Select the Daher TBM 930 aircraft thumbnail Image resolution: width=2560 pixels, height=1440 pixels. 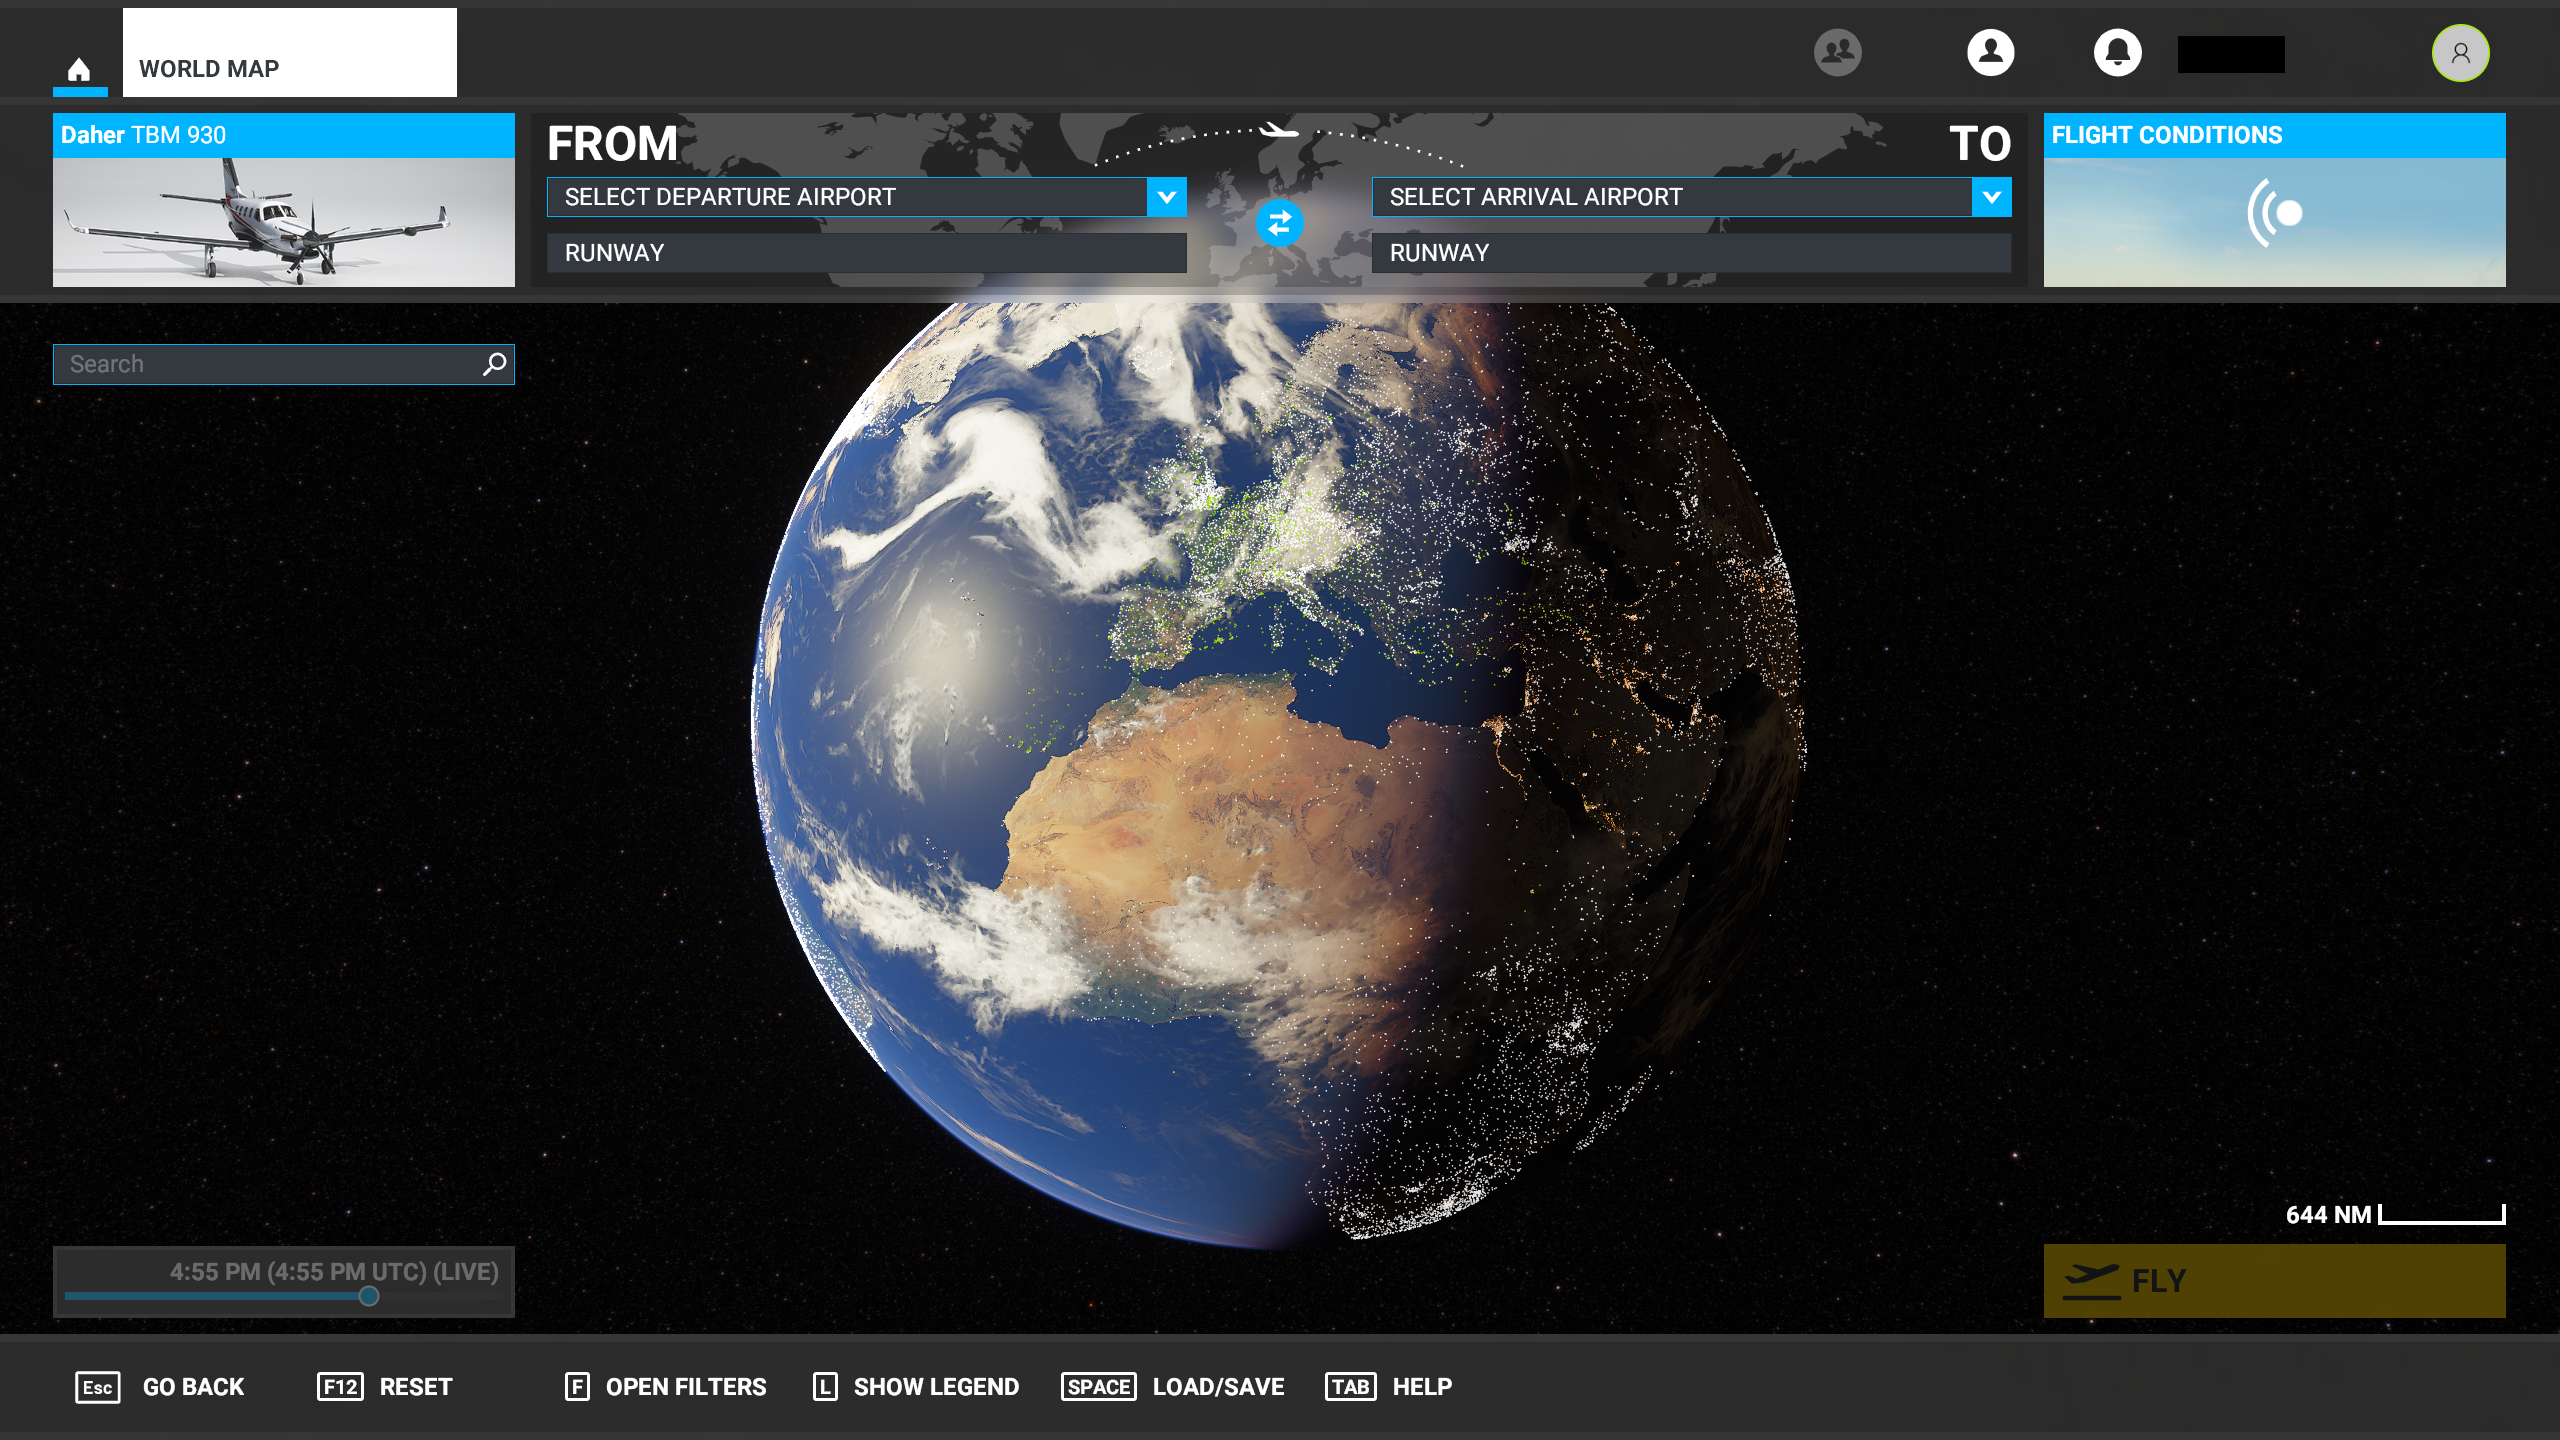click(x=284, y=222)
